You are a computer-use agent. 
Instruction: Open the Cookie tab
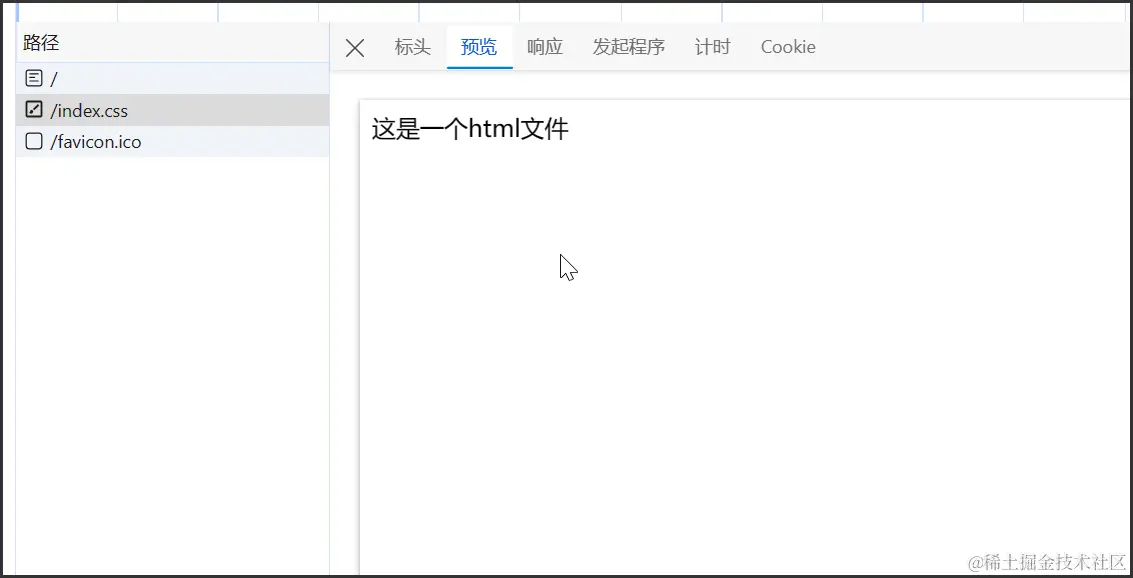[788, 47]
